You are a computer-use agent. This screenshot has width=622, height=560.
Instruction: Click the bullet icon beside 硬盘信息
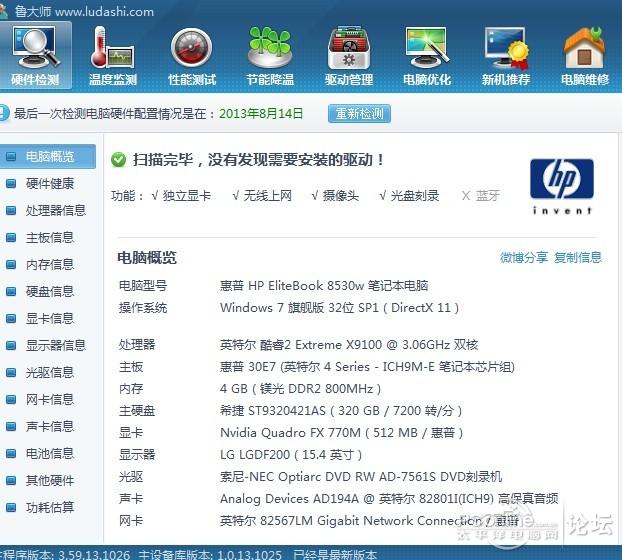(x=11, y=292)
